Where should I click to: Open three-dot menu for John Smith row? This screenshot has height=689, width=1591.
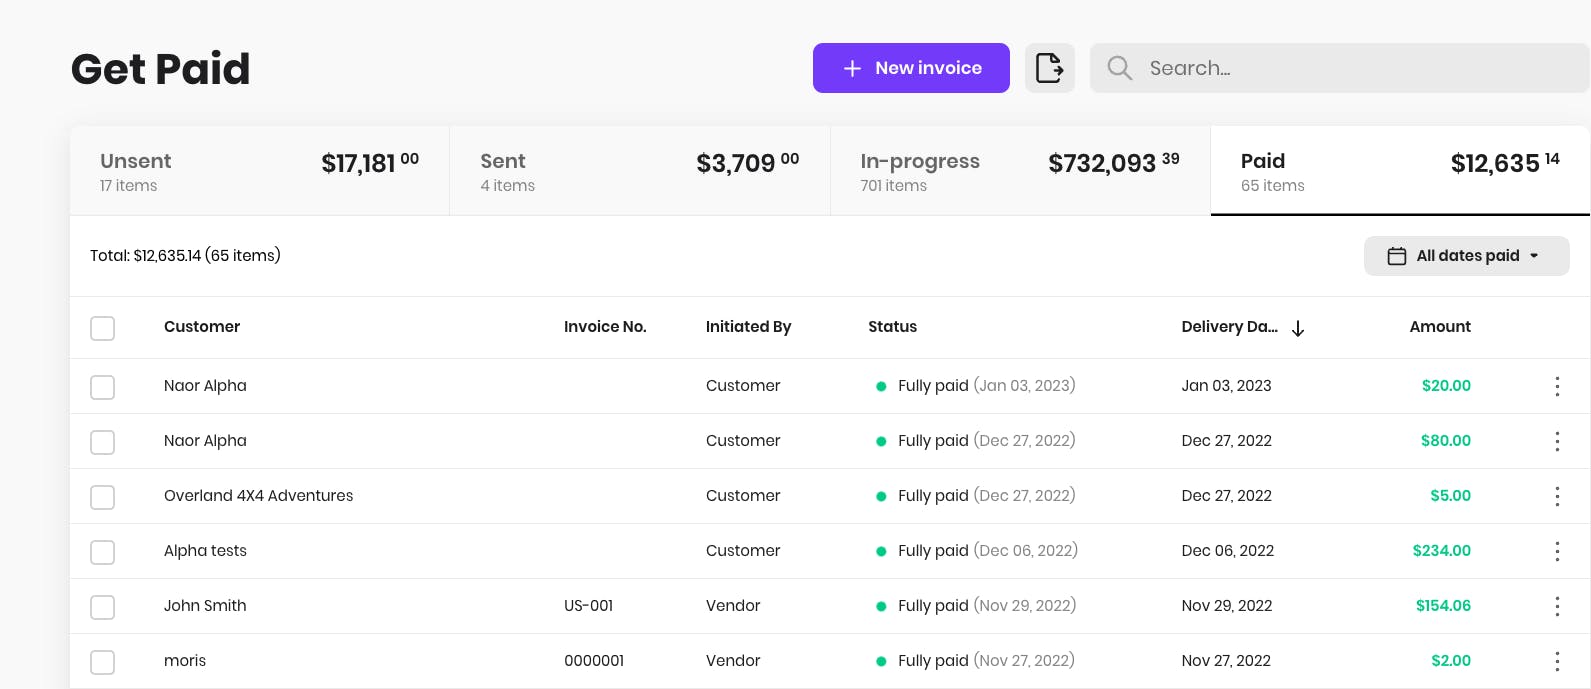pyautogui.click(x=1557, y=606)
